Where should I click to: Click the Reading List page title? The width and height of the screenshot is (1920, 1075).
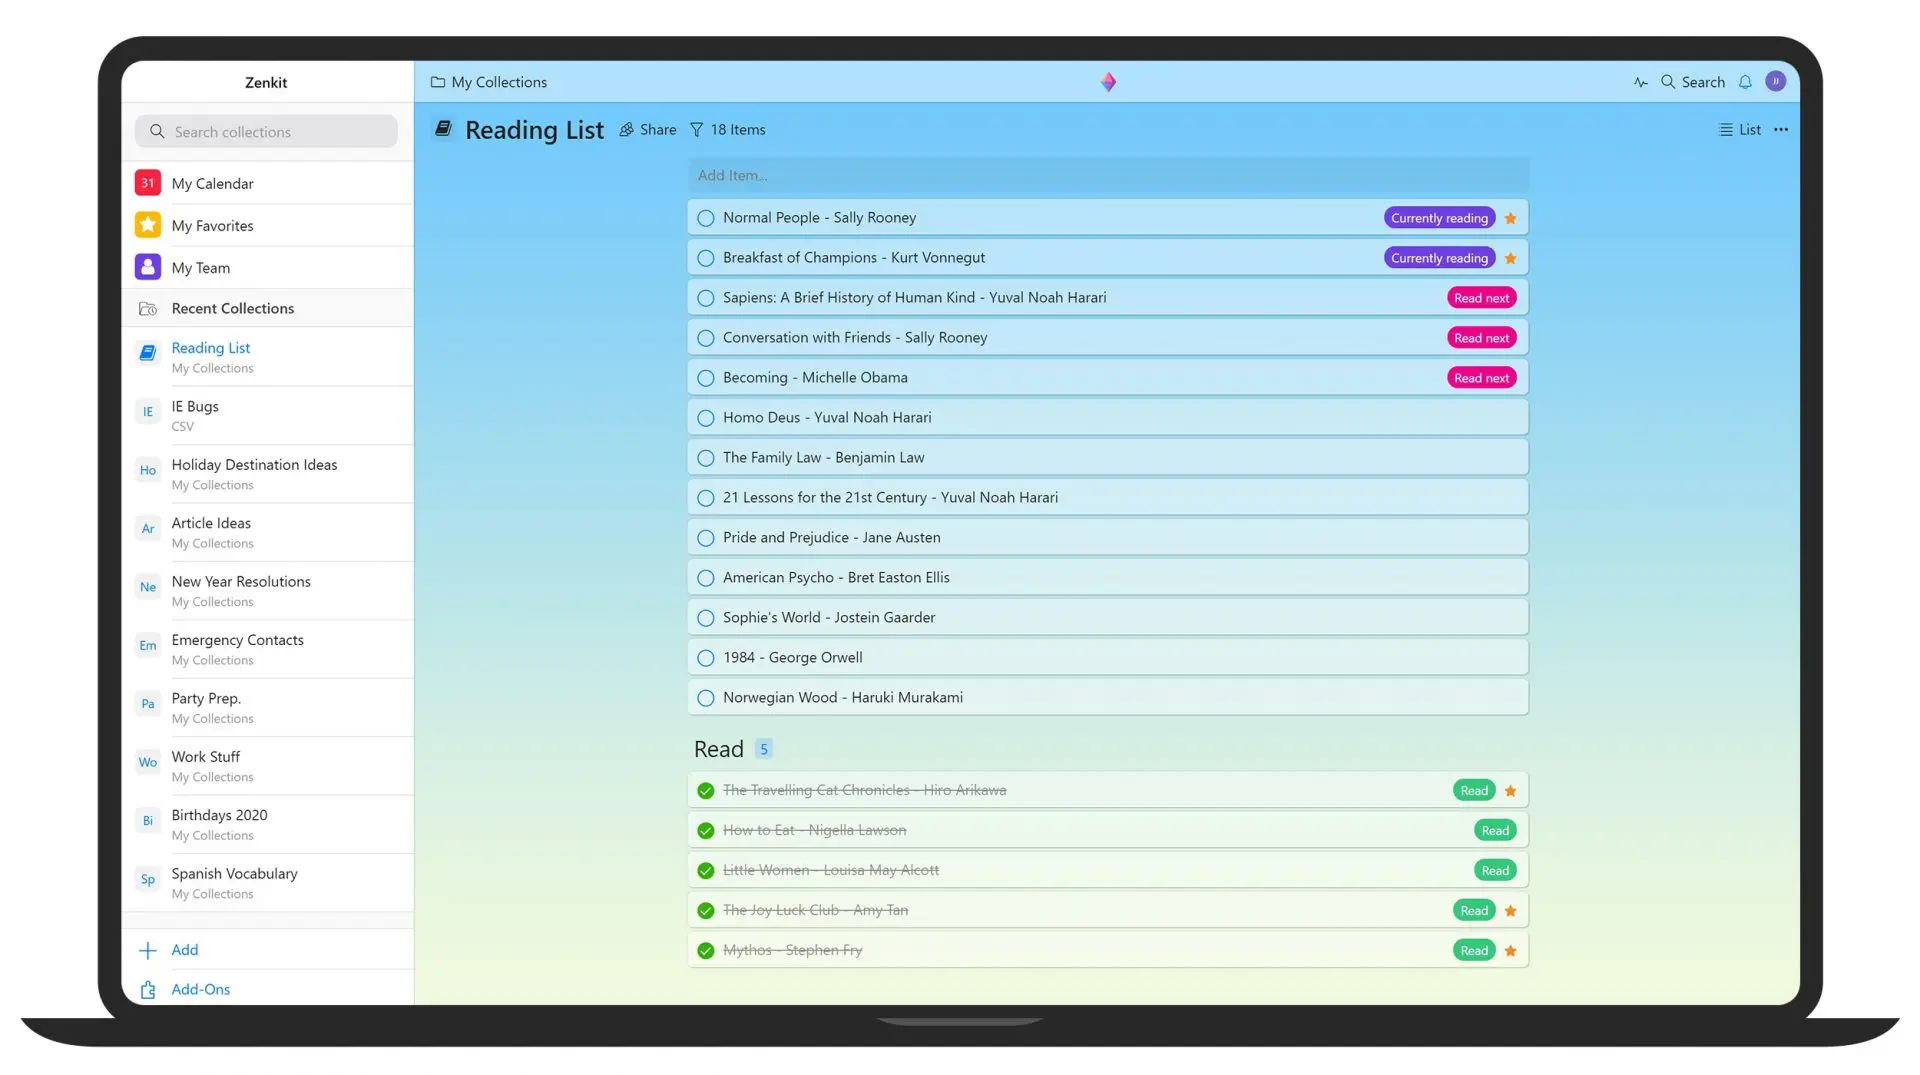534,130
